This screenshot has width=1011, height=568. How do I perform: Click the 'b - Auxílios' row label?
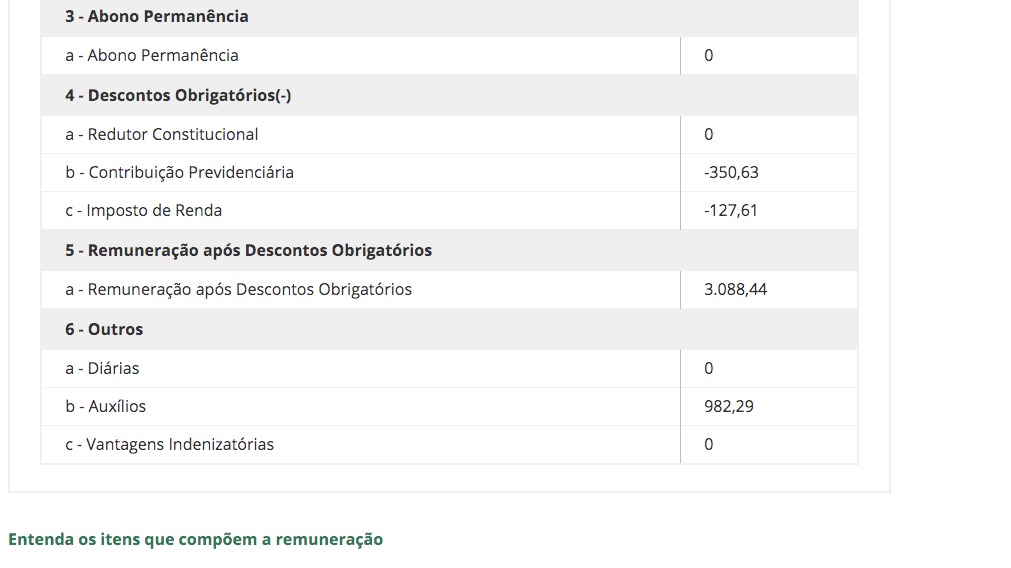pyautogui.click(x=106, y=406)
